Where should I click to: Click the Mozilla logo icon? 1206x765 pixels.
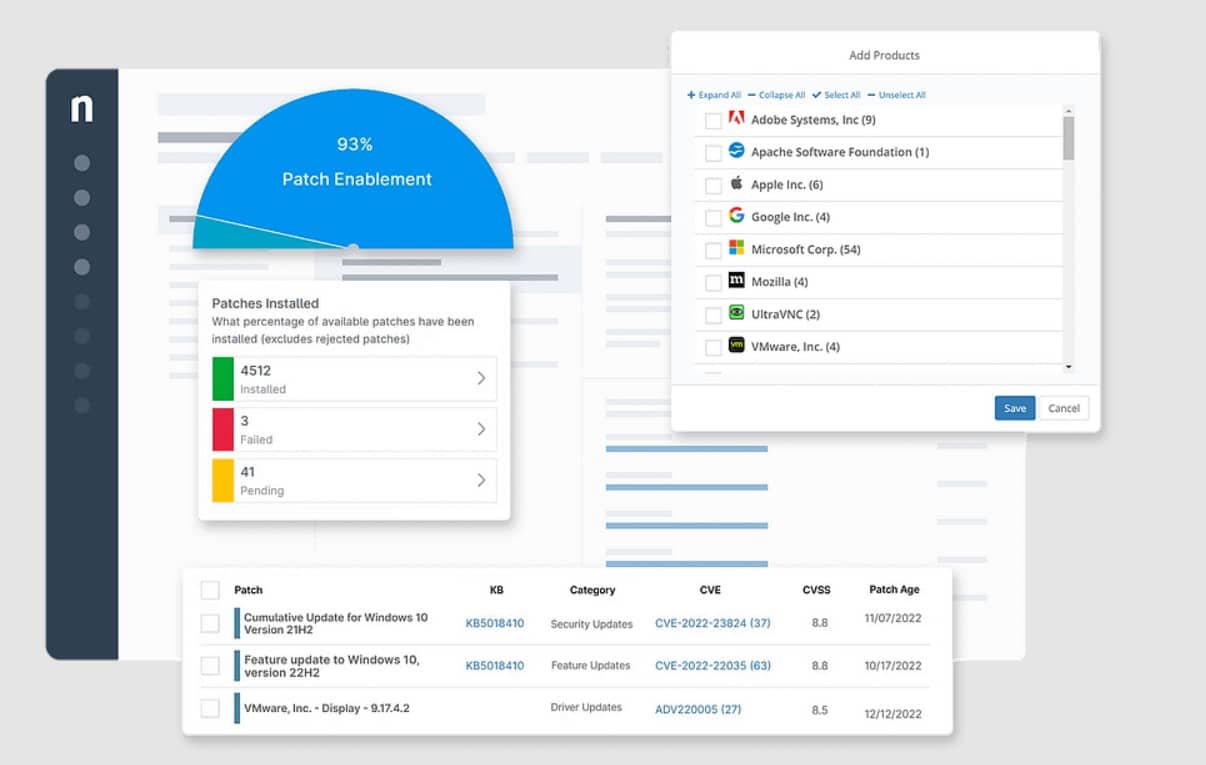click(x=737, y=280)
